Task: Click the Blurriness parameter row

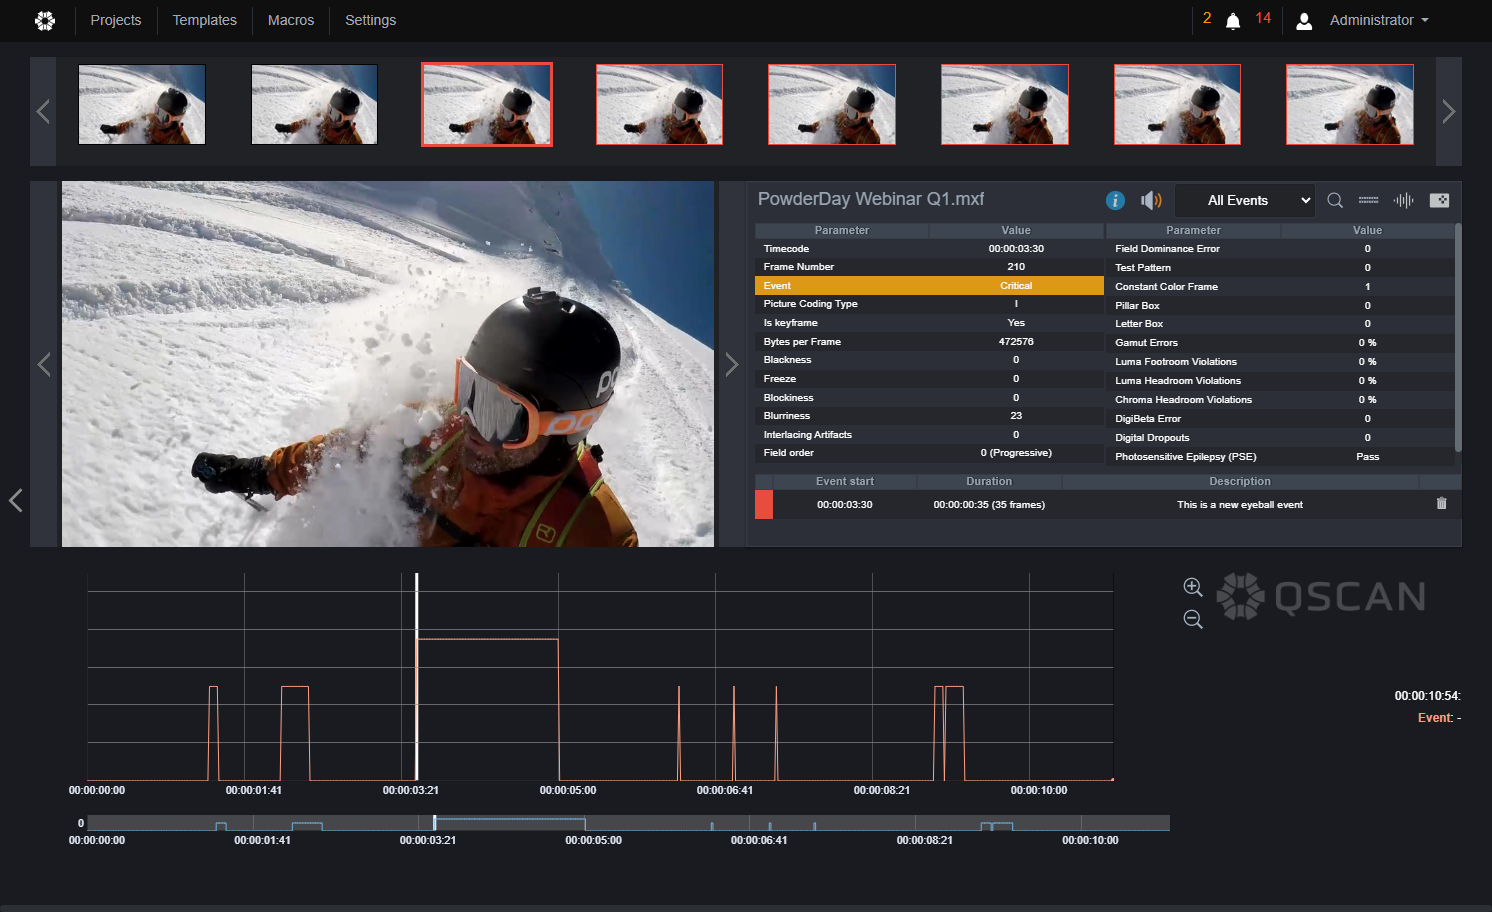Action: click(x=929, y=416)
